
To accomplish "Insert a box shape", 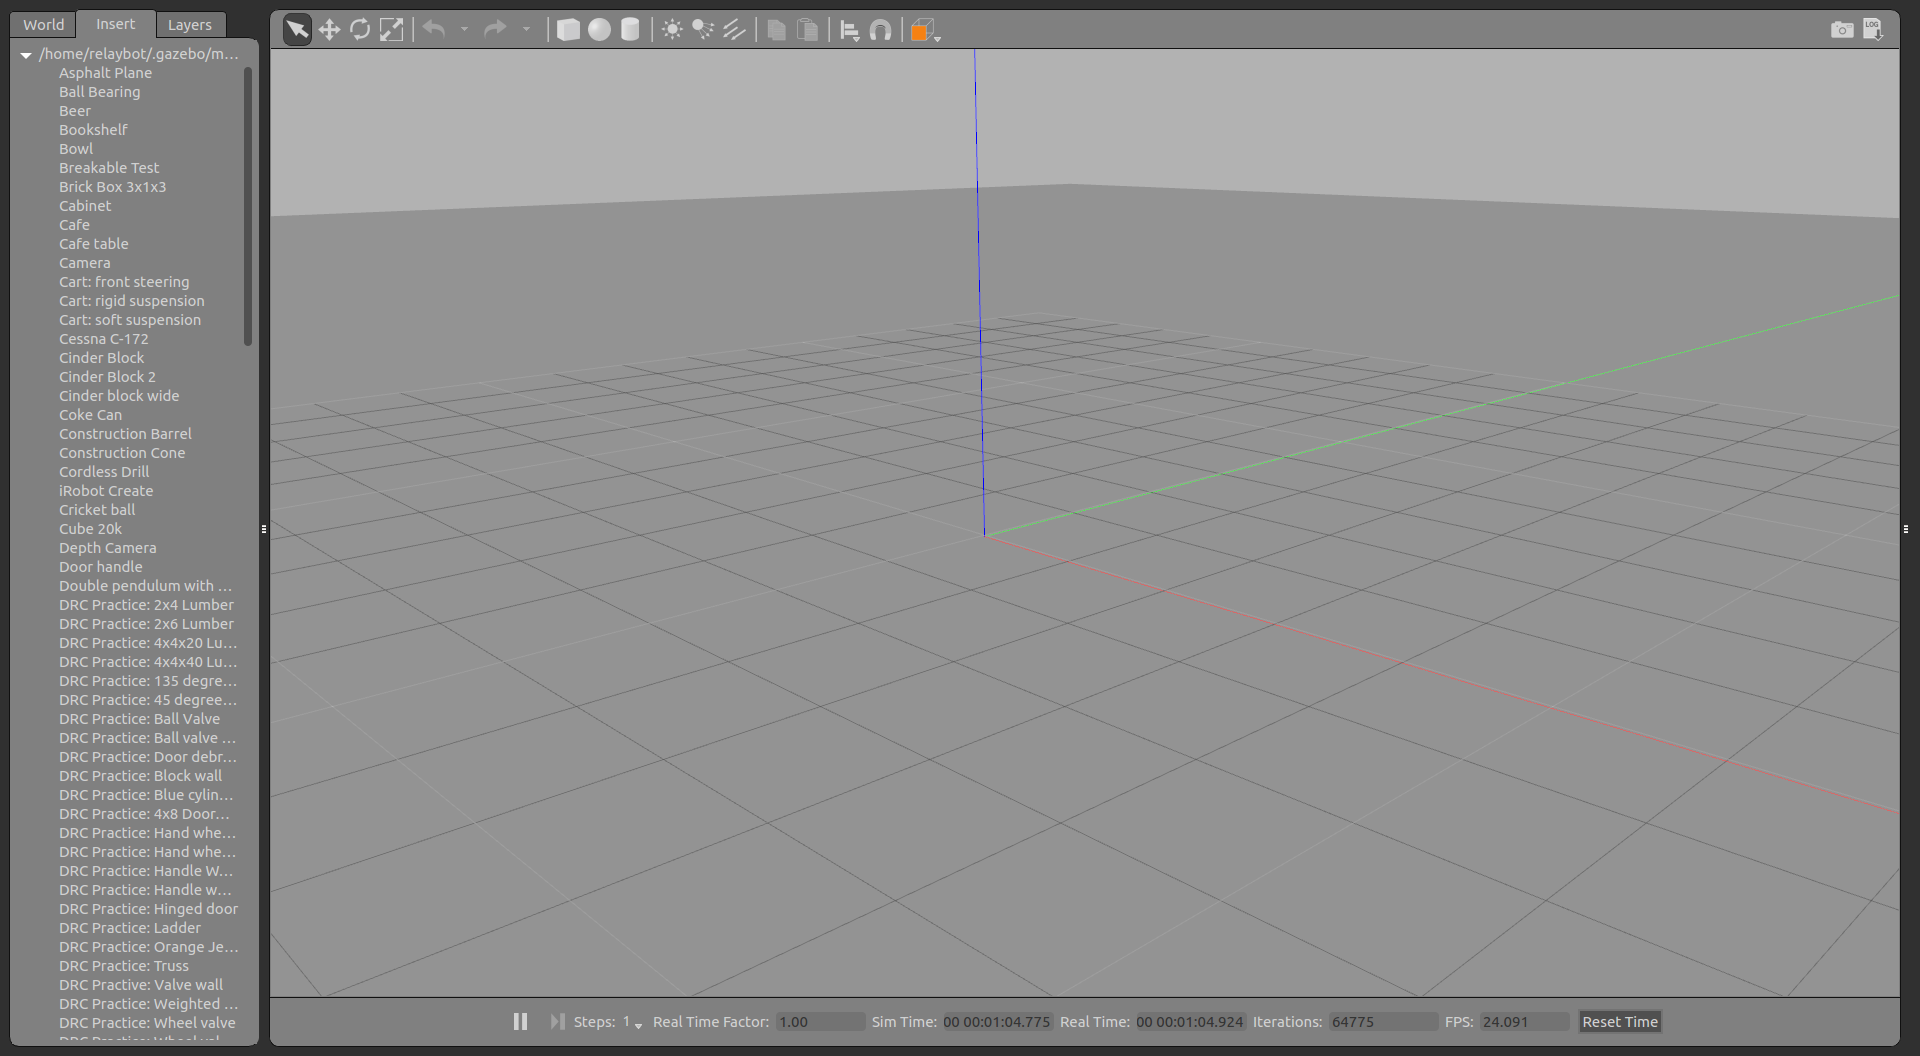I will point(568,30).
